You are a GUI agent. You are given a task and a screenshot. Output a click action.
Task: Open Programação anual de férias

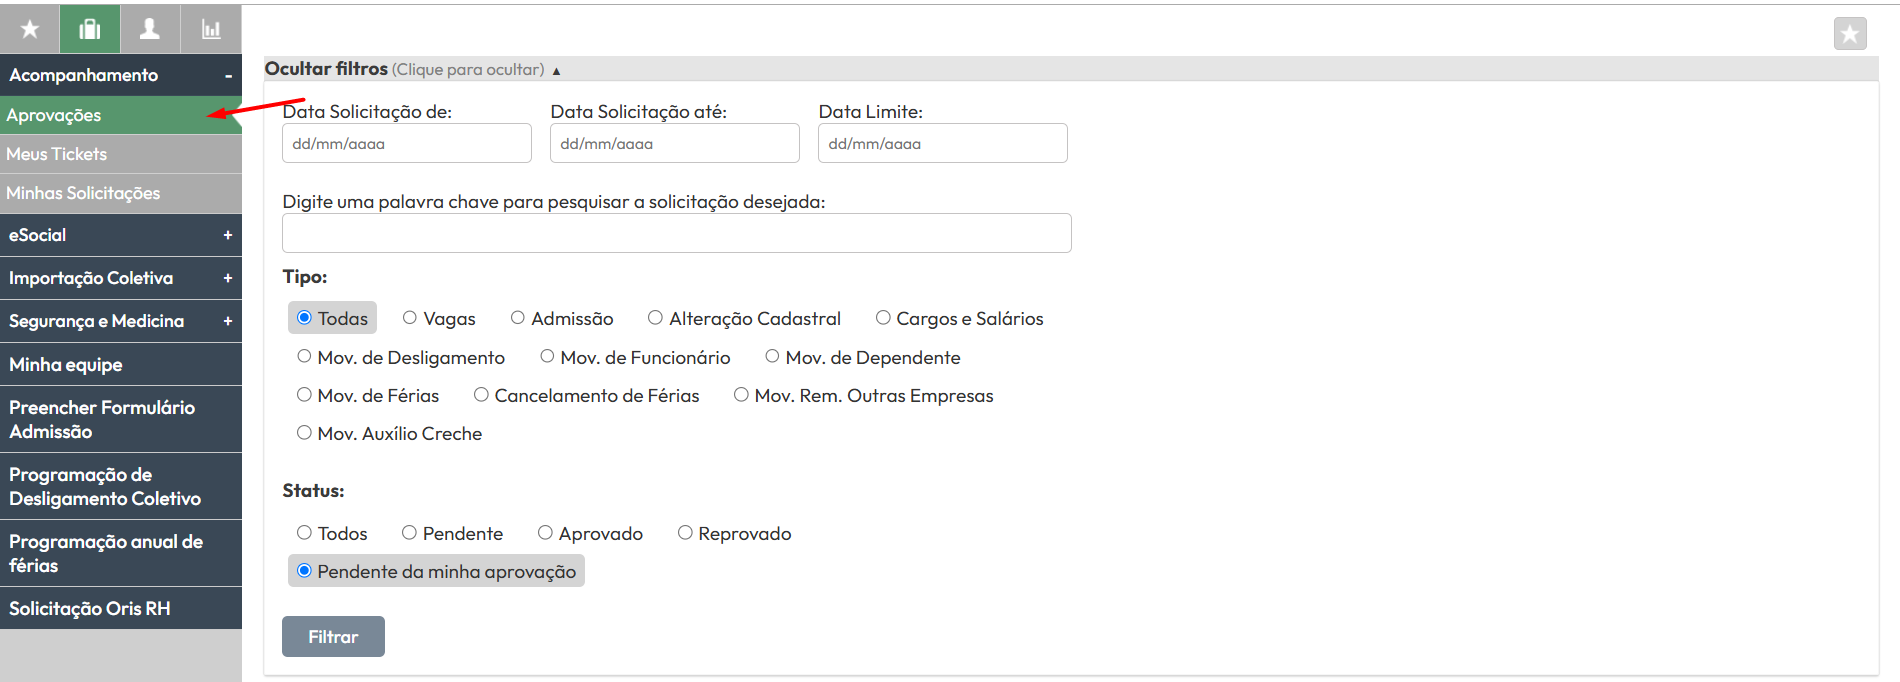pyautogui.click(x=121, y=553)
